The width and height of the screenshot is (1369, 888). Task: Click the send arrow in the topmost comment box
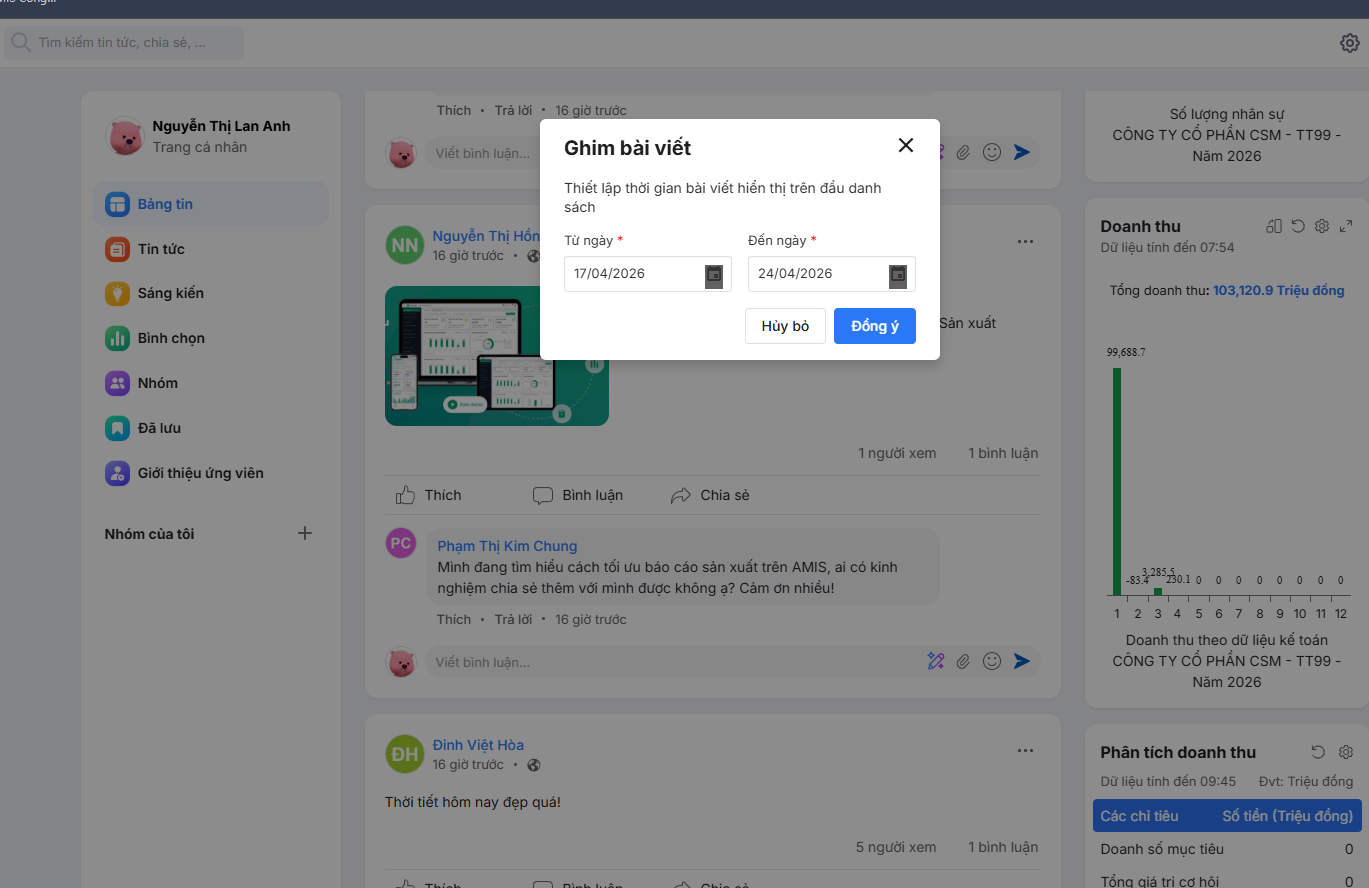(x=1021, y=152)
